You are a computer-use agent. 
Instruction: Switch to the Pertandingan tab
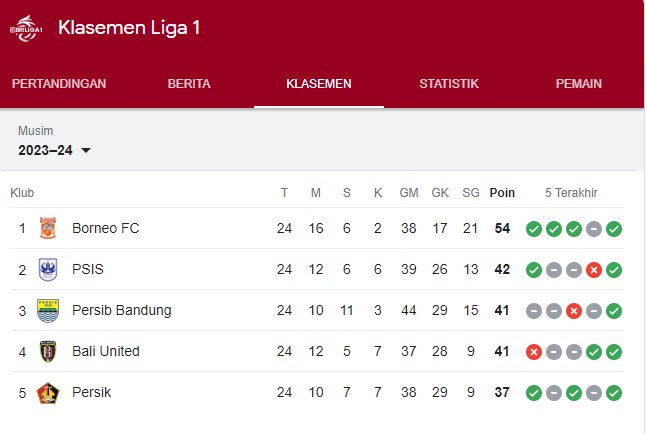click(x=59, y=83)
